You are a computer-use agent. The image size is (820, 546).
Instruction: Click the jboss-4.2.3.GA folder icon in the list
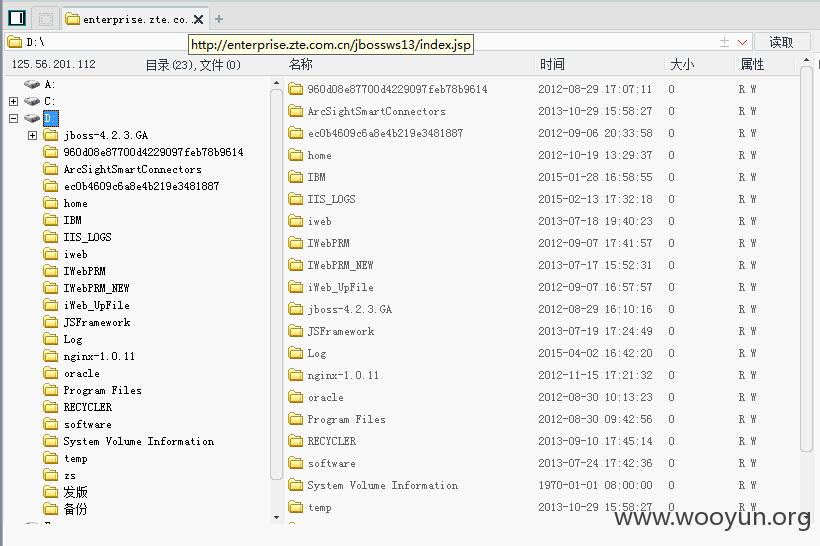tap(295, 309)
